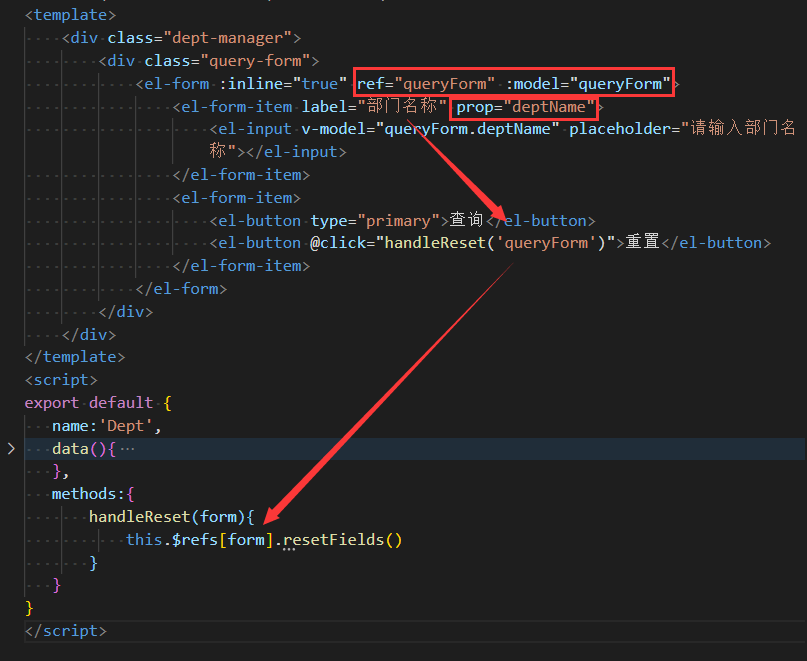Click the name:'Dept' property line

click(x=107, y=426)
